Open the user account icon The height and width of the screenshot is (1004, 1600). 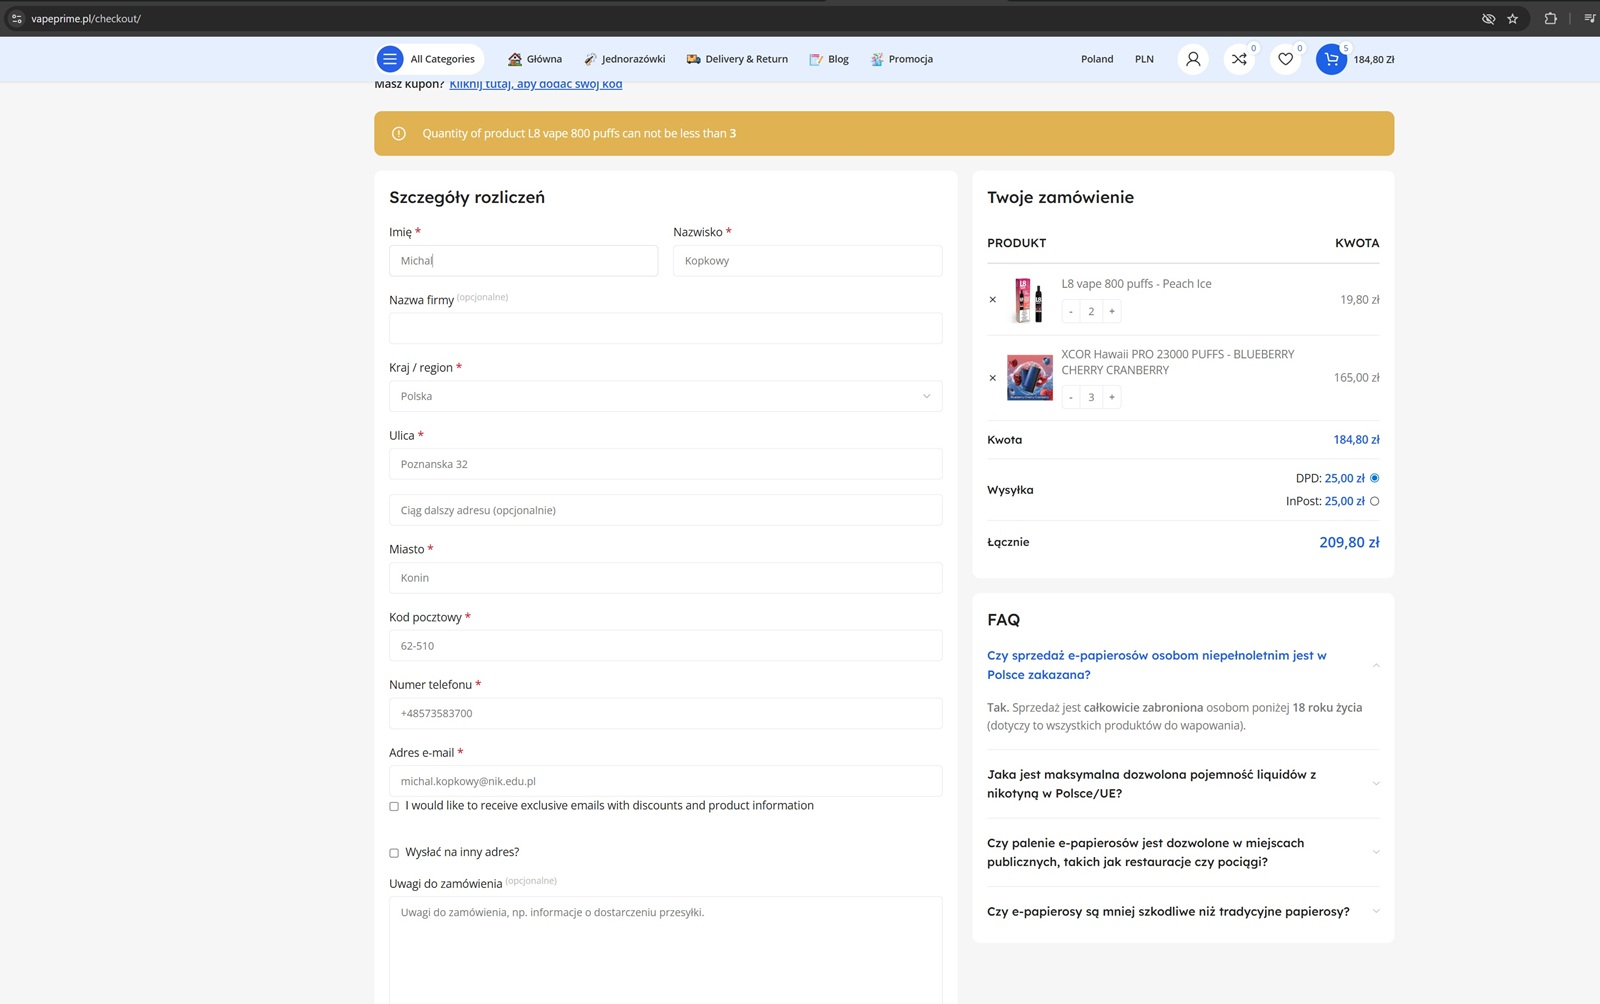point(1192,59)
